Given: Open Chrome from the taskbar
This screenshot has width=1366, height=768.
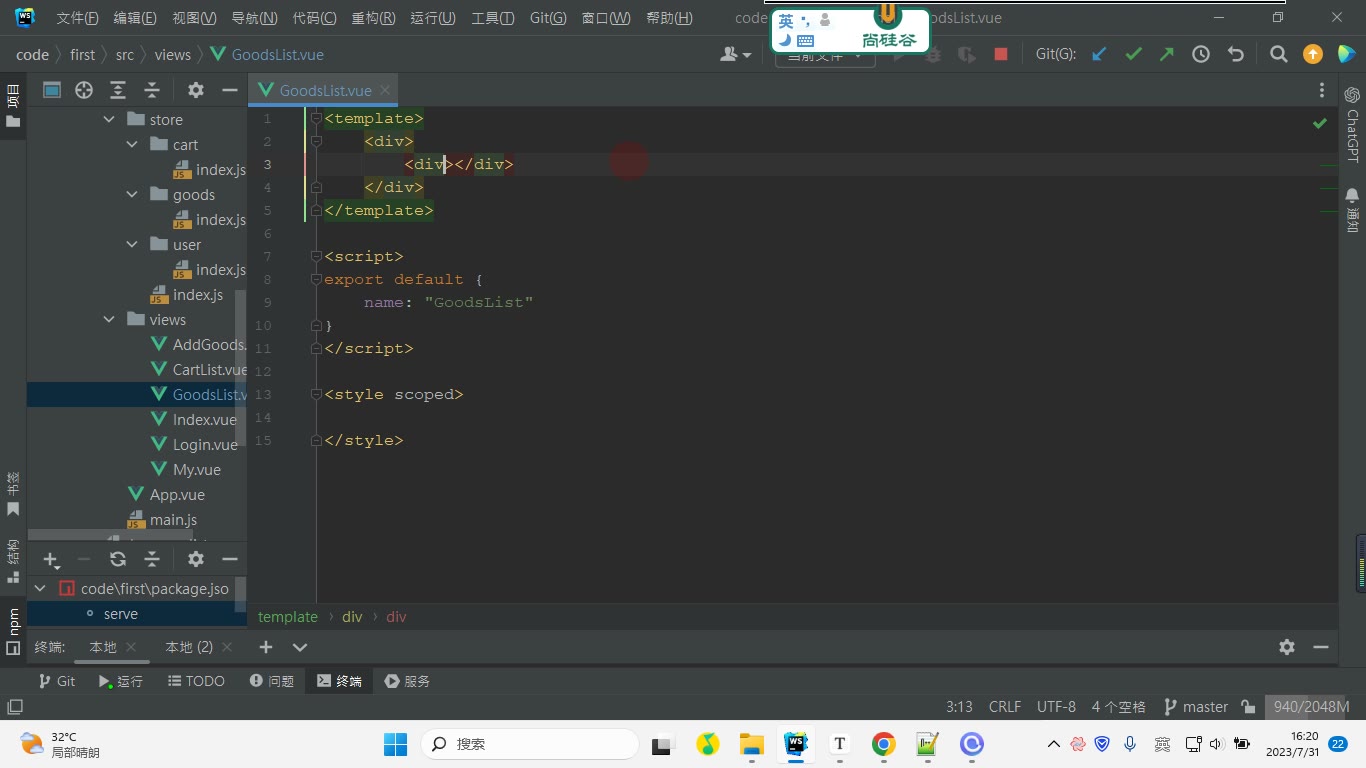Looking at the screenshot, I should [883, 744].
